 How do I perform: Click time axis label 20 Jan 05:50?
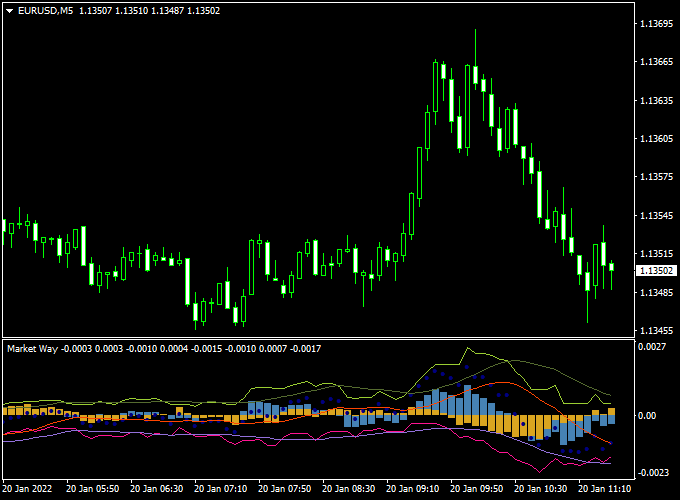coord(92,489)
